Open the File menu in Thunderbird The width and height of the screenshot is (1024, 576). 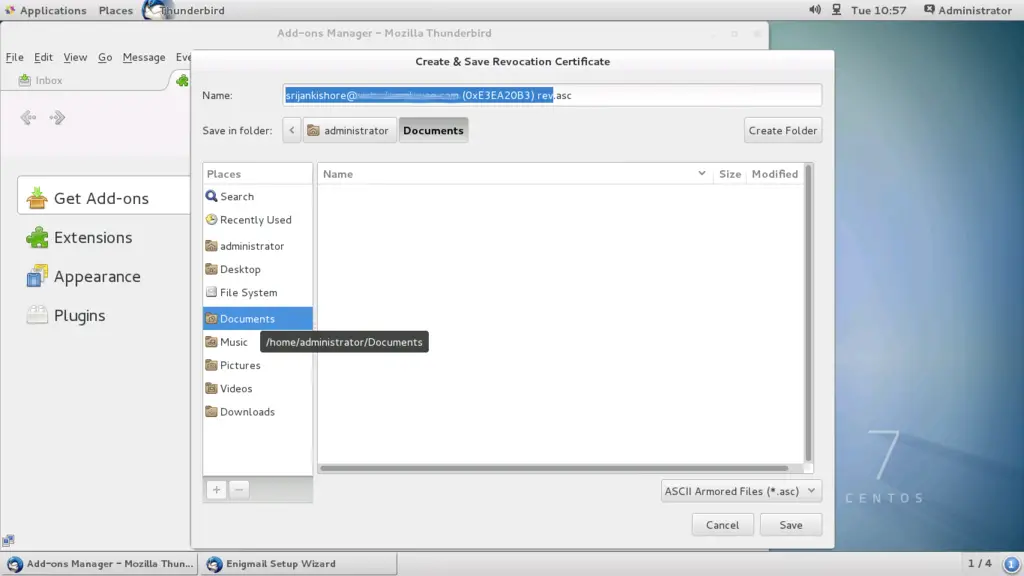click(14, 57)
